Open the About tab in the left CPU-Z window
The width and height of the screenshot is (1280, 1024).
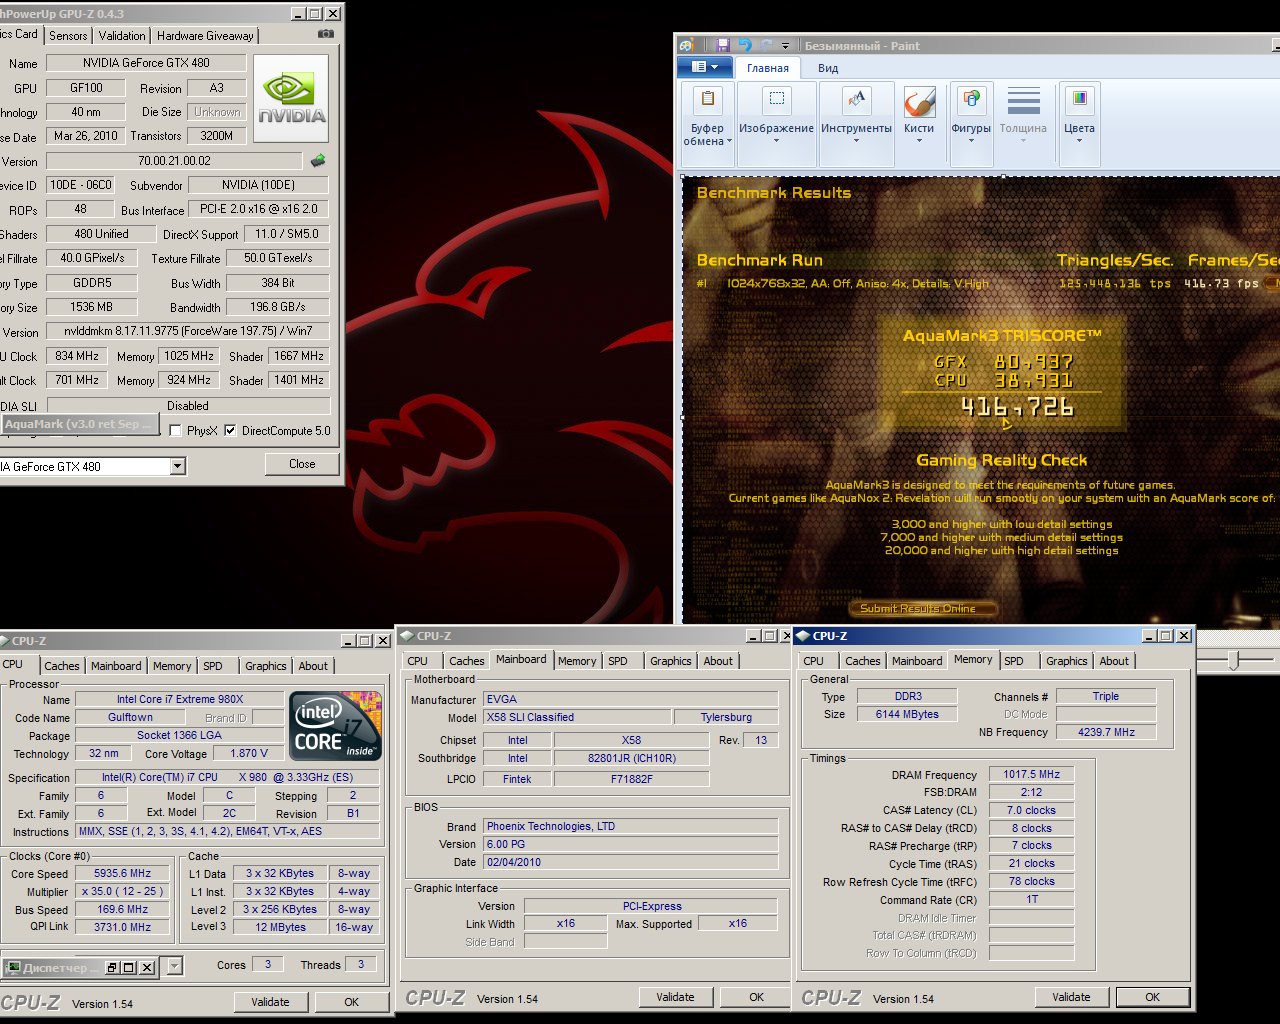[313, 666]
